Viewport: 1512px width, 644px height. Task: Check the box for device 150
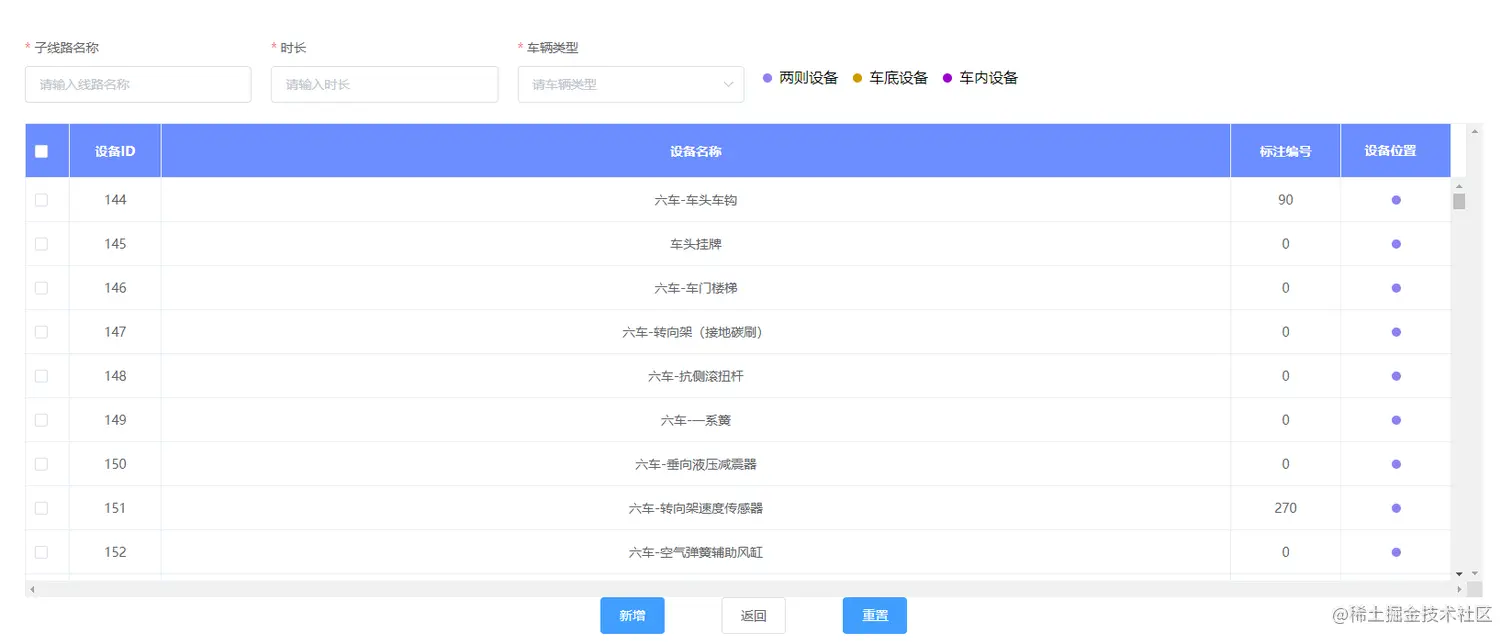[x=41, y=464]
